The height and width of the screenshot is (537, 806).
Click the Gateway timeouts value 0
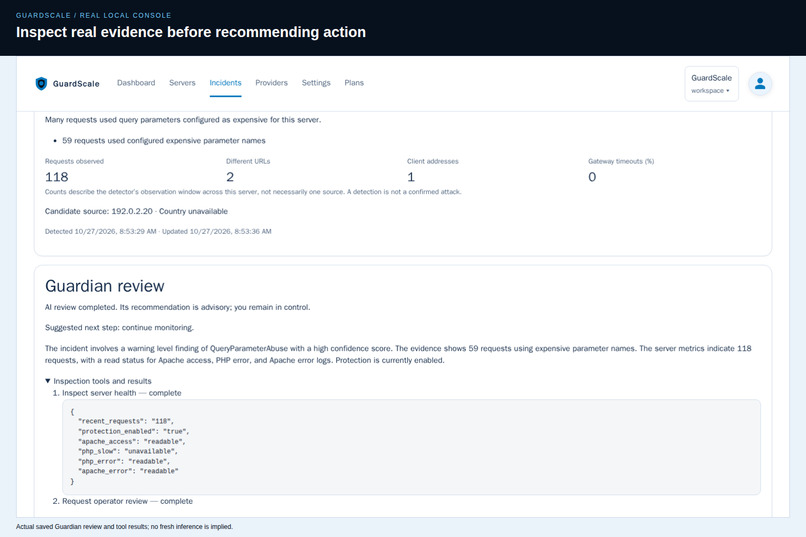(x=592, y=177)
